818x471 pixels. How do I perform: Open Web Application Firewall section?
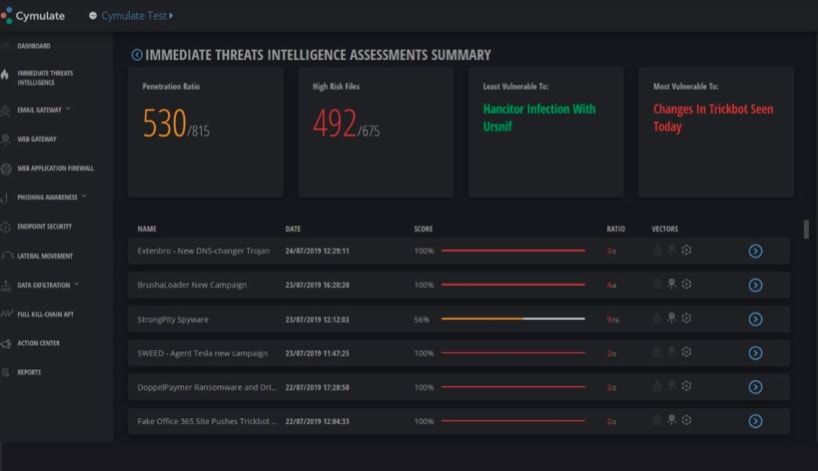[55, 168]
